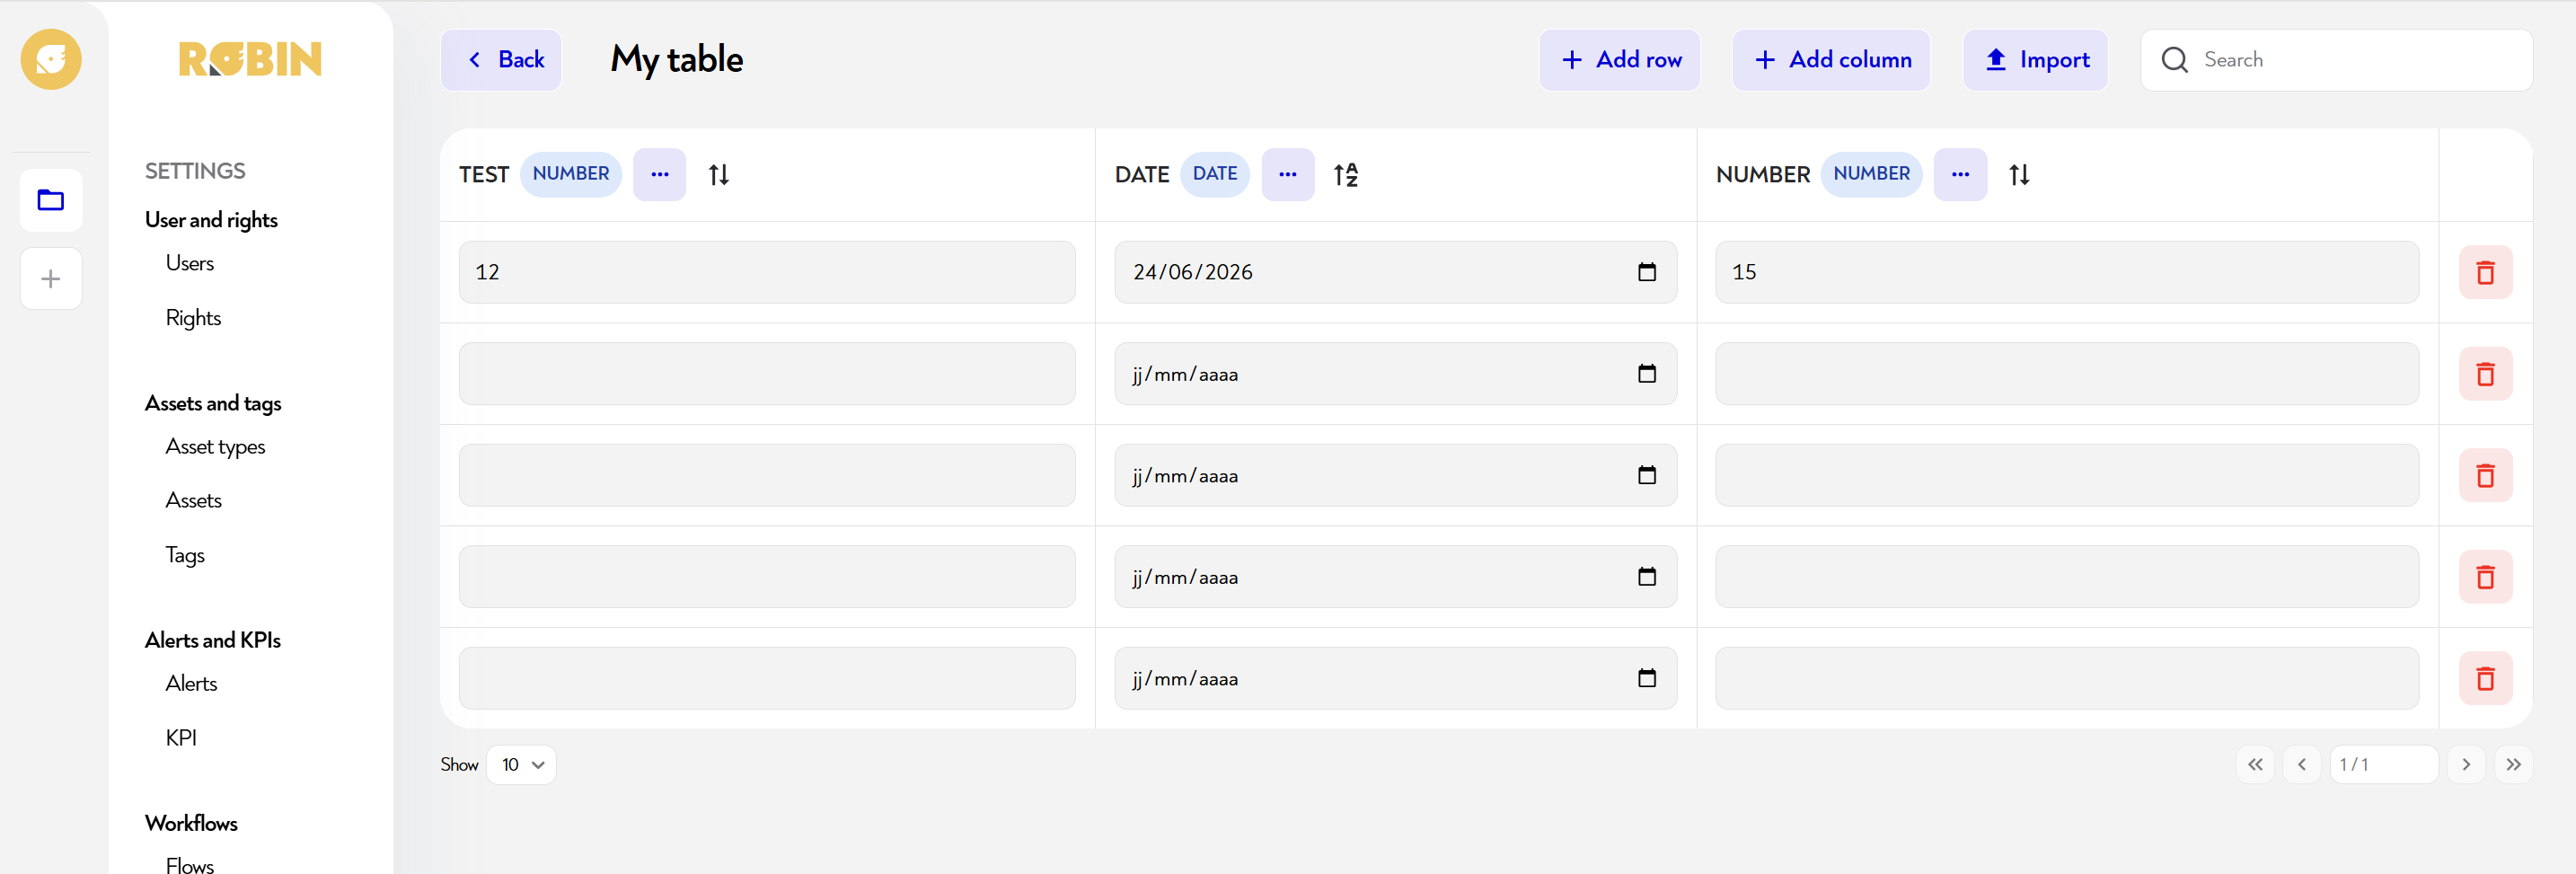Click Workflows section heading
Image resolution: width=2576 pixels, height=874 pixels.
pyautogui.click(x=191, y=823)
